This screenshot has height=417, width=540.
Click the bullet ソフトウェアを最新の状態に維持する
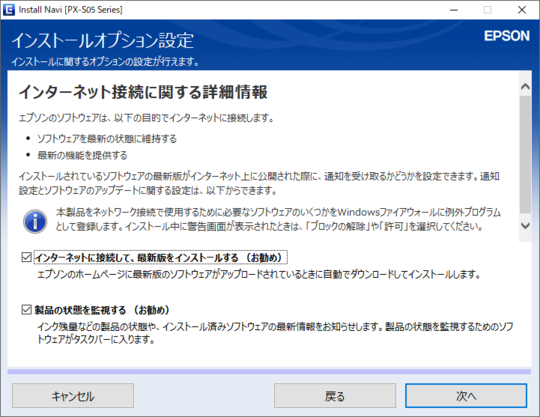(107, 139)
